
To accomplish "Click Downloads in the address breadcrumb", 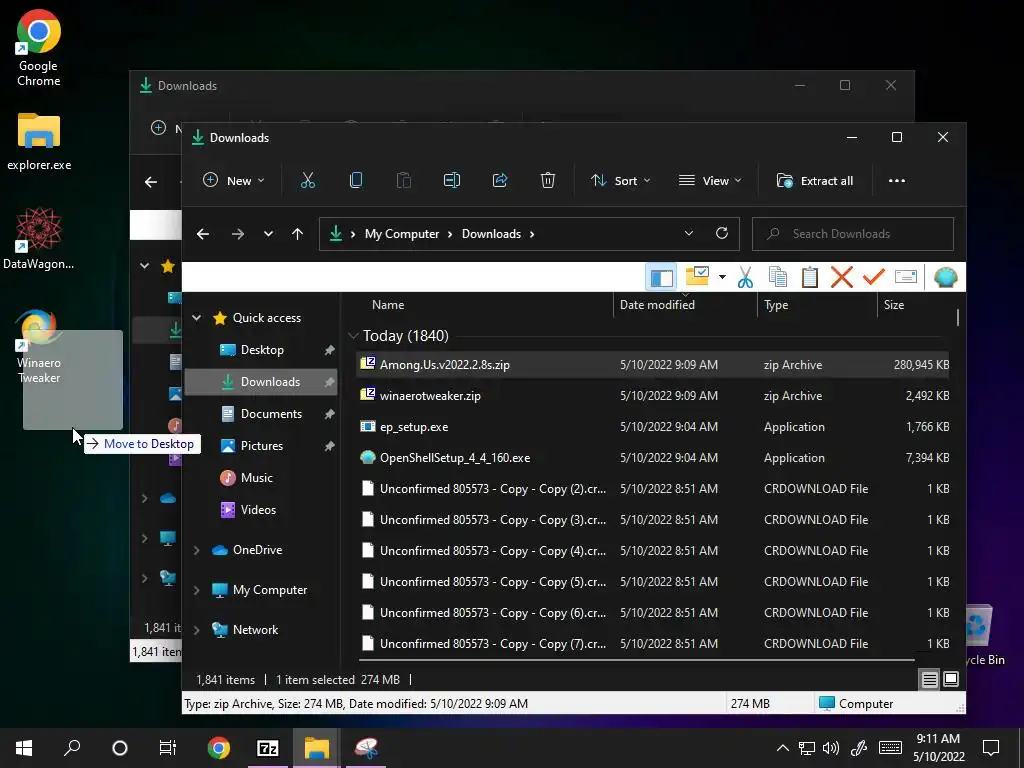I will [491, 234].
